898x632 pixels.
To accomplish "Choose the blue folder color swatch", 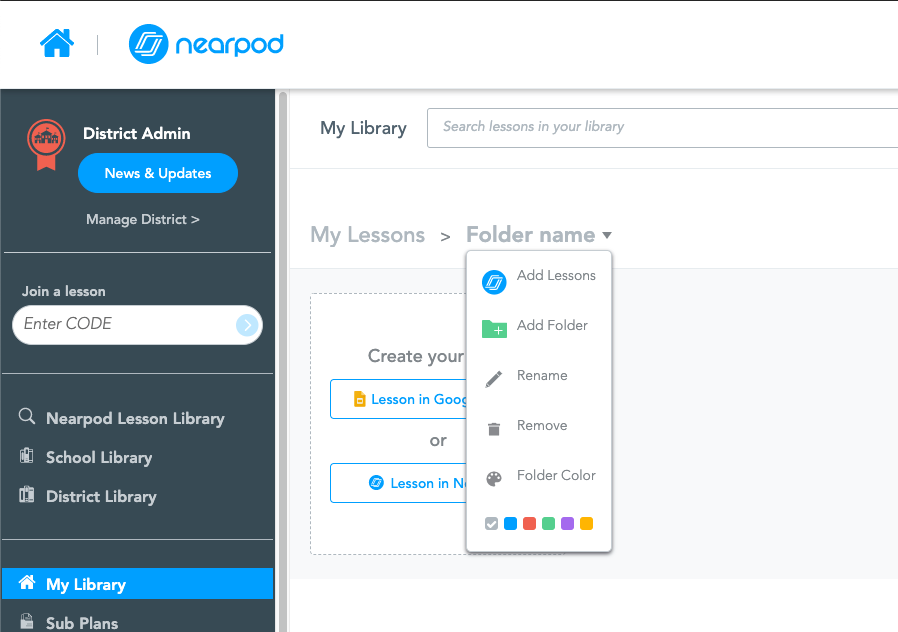I will [x=510, y=523].
